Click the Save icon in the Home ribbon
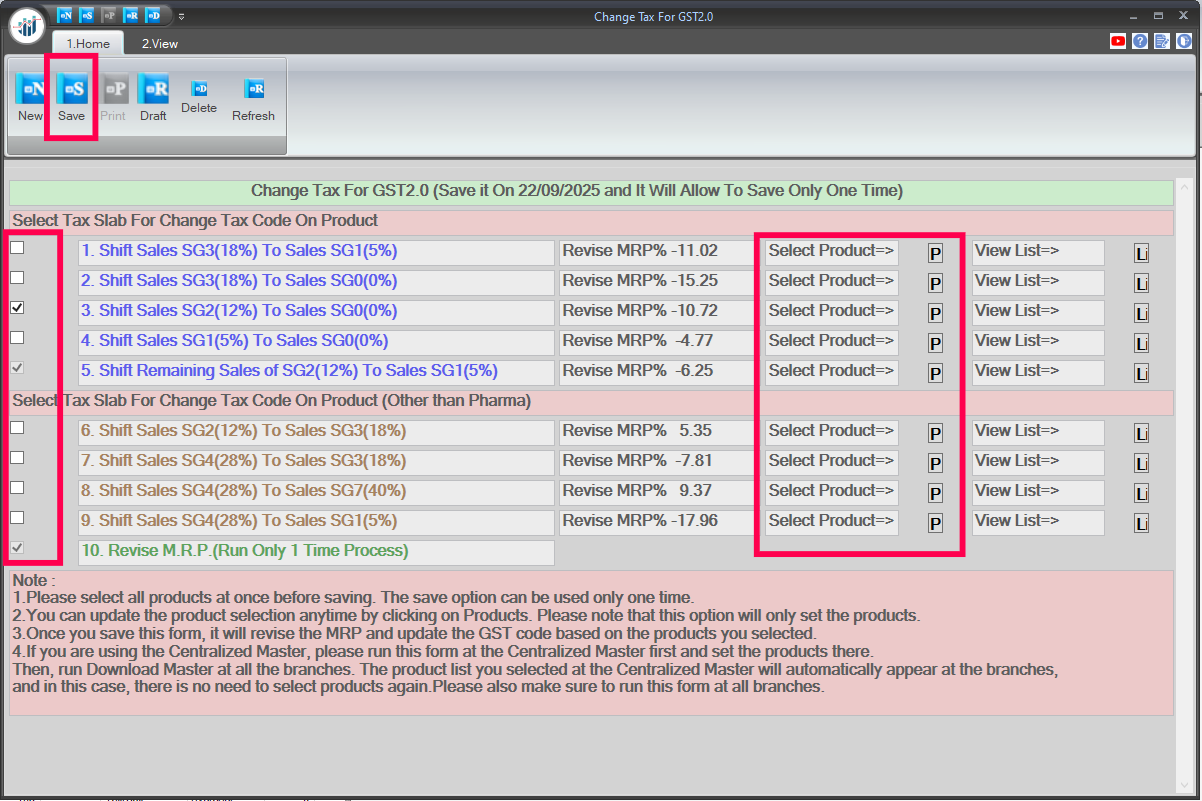The image size is (1202, 801). click(72, 91)
